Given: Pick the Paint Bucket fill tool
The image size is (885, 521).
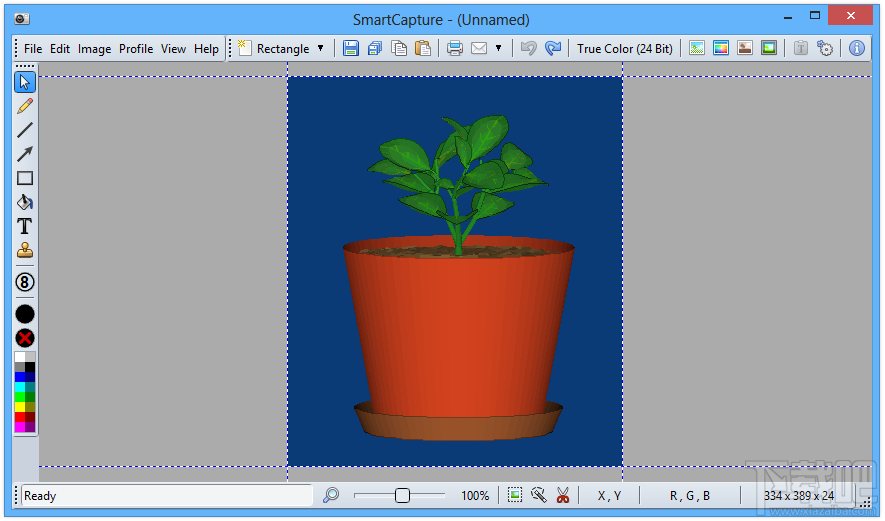Looking at the screenshot, I should pyautogui.click(x=25, y=202).
